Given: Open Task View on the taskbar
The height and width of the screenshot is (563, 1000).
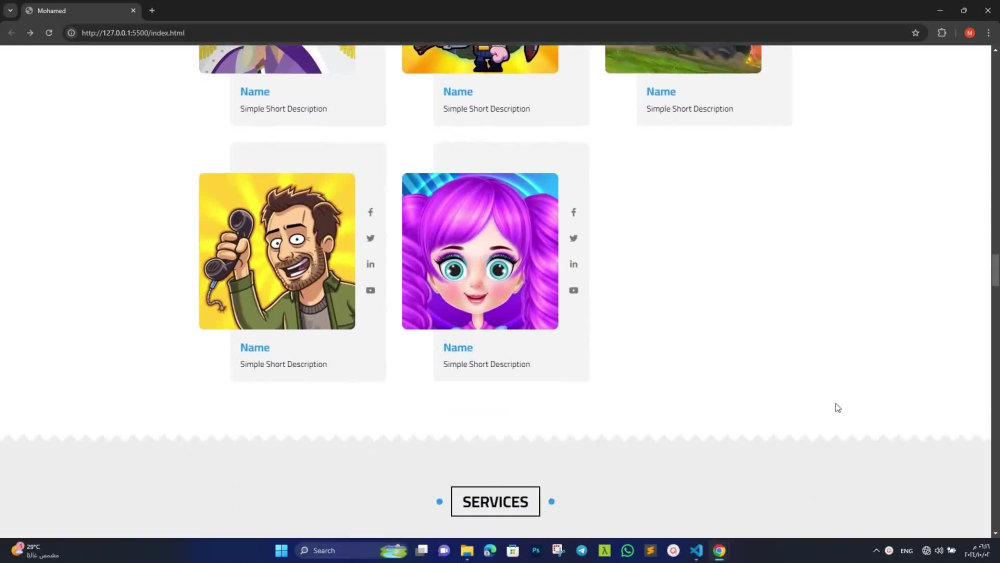Looking at the screenshot, I should [x=422, y=550].
